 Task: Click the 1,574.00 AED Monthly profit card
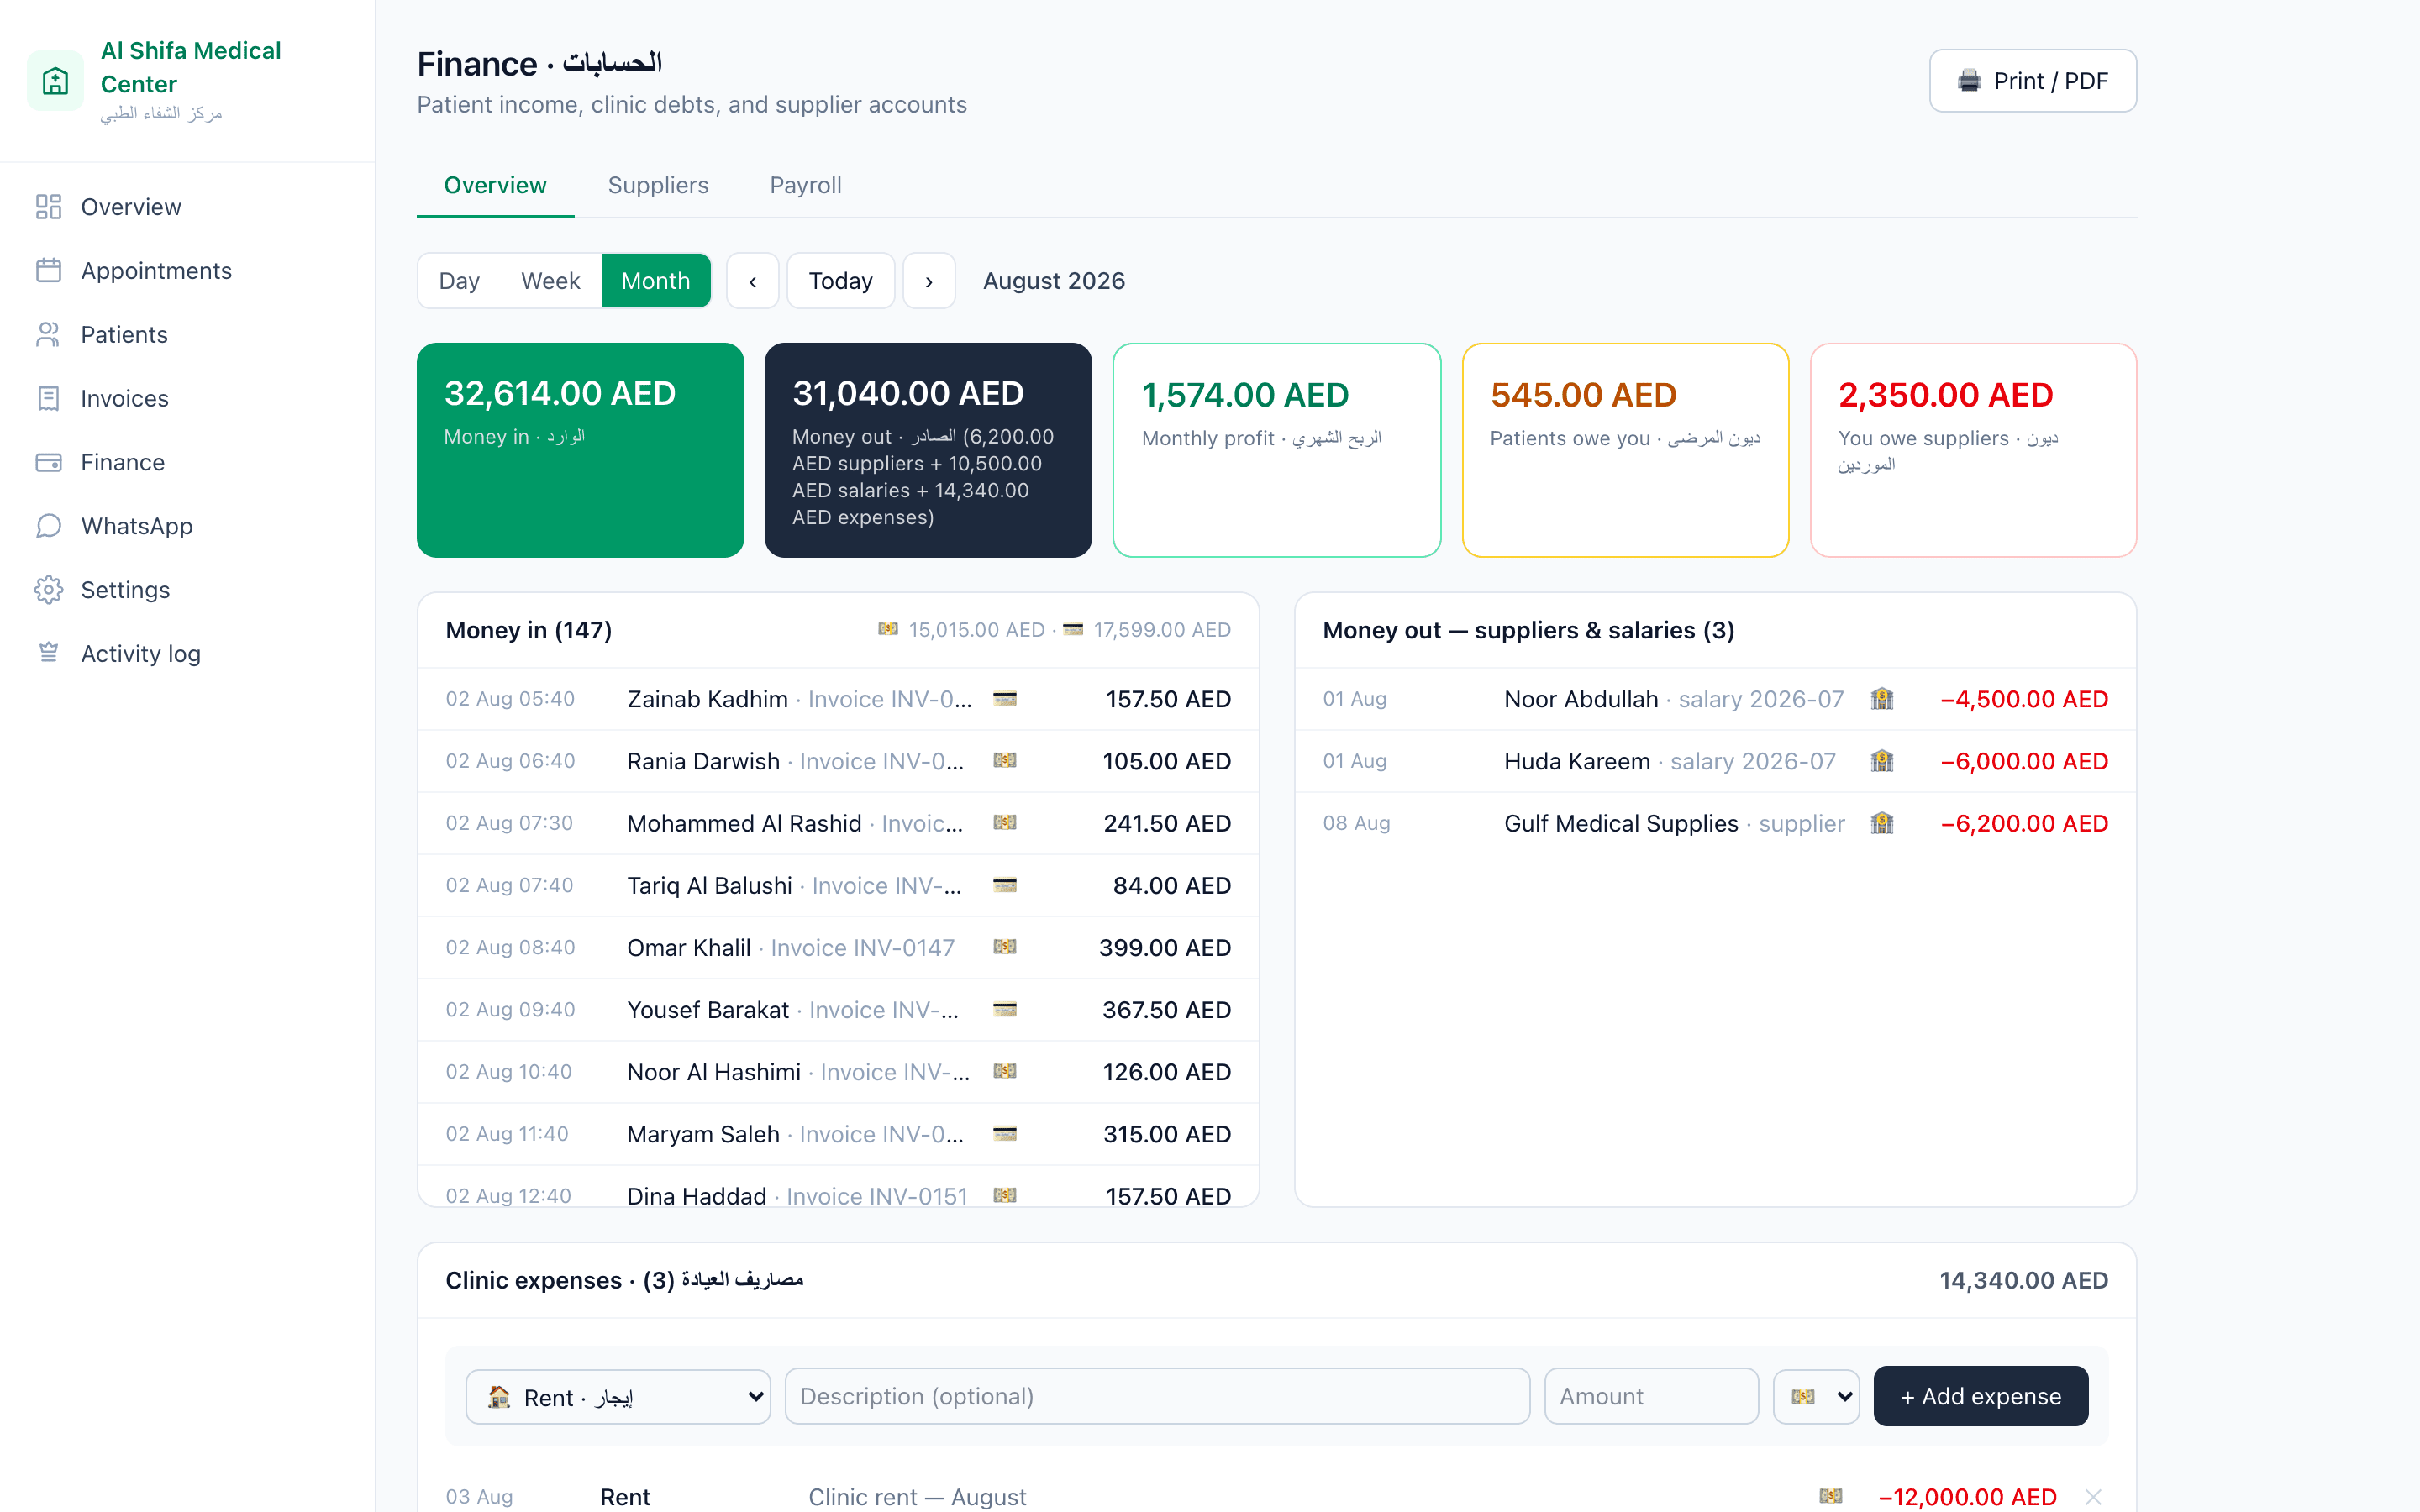point(1276,450)
